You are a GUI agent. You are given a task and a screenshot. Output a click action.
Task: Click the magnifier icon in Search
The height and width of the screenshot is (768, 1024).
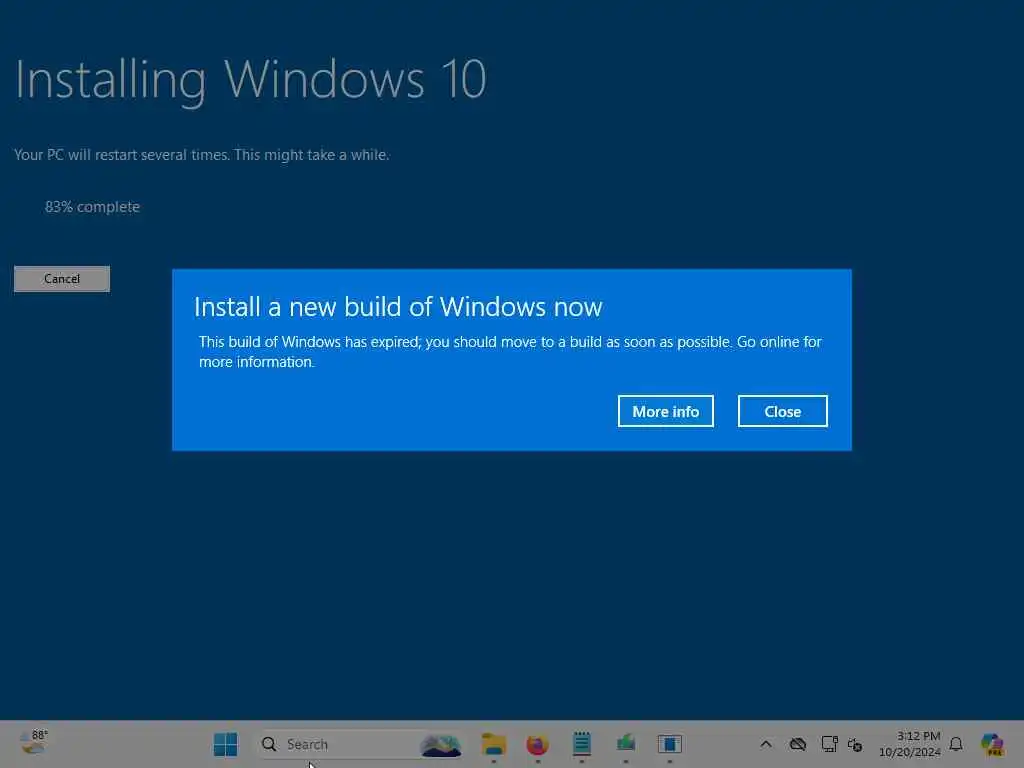269,744
